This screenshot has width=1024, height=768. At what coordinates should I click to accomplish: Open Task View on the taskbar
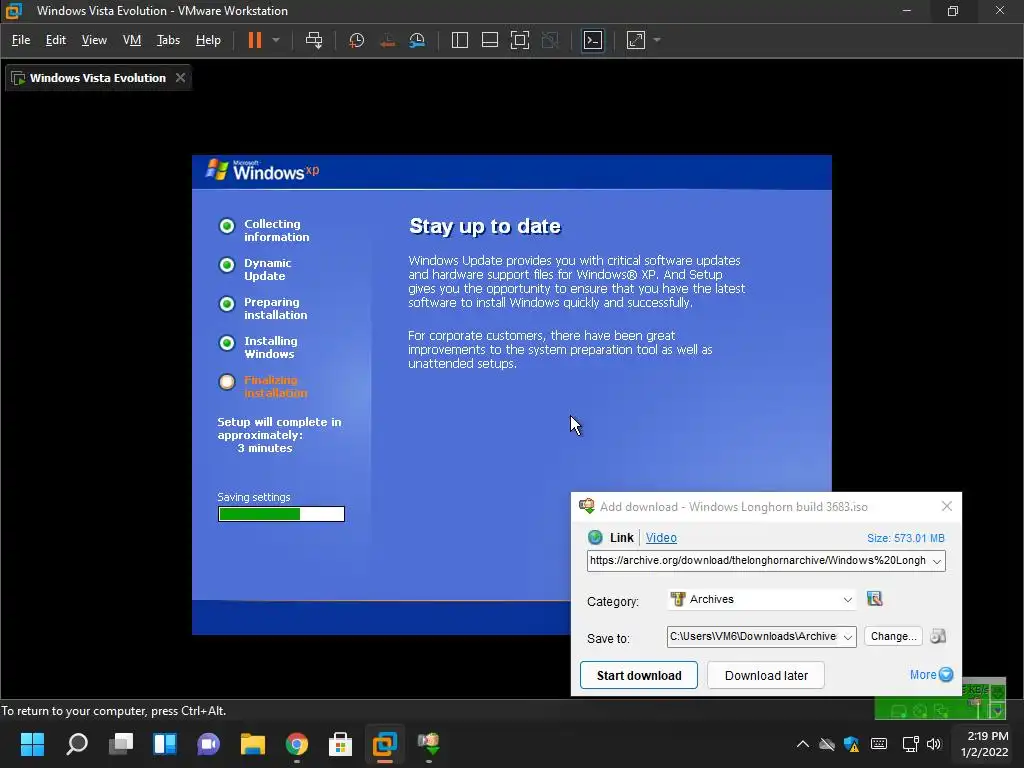[121, 744]
